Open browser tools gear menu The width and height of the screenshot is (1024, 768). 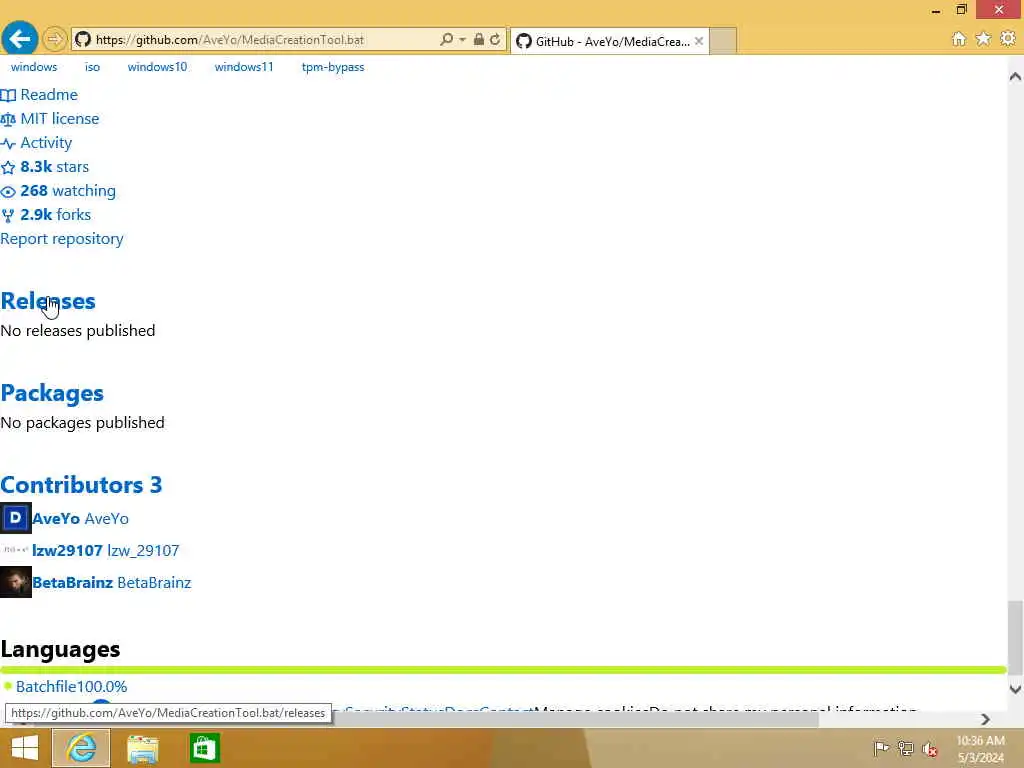(1008, 39)
